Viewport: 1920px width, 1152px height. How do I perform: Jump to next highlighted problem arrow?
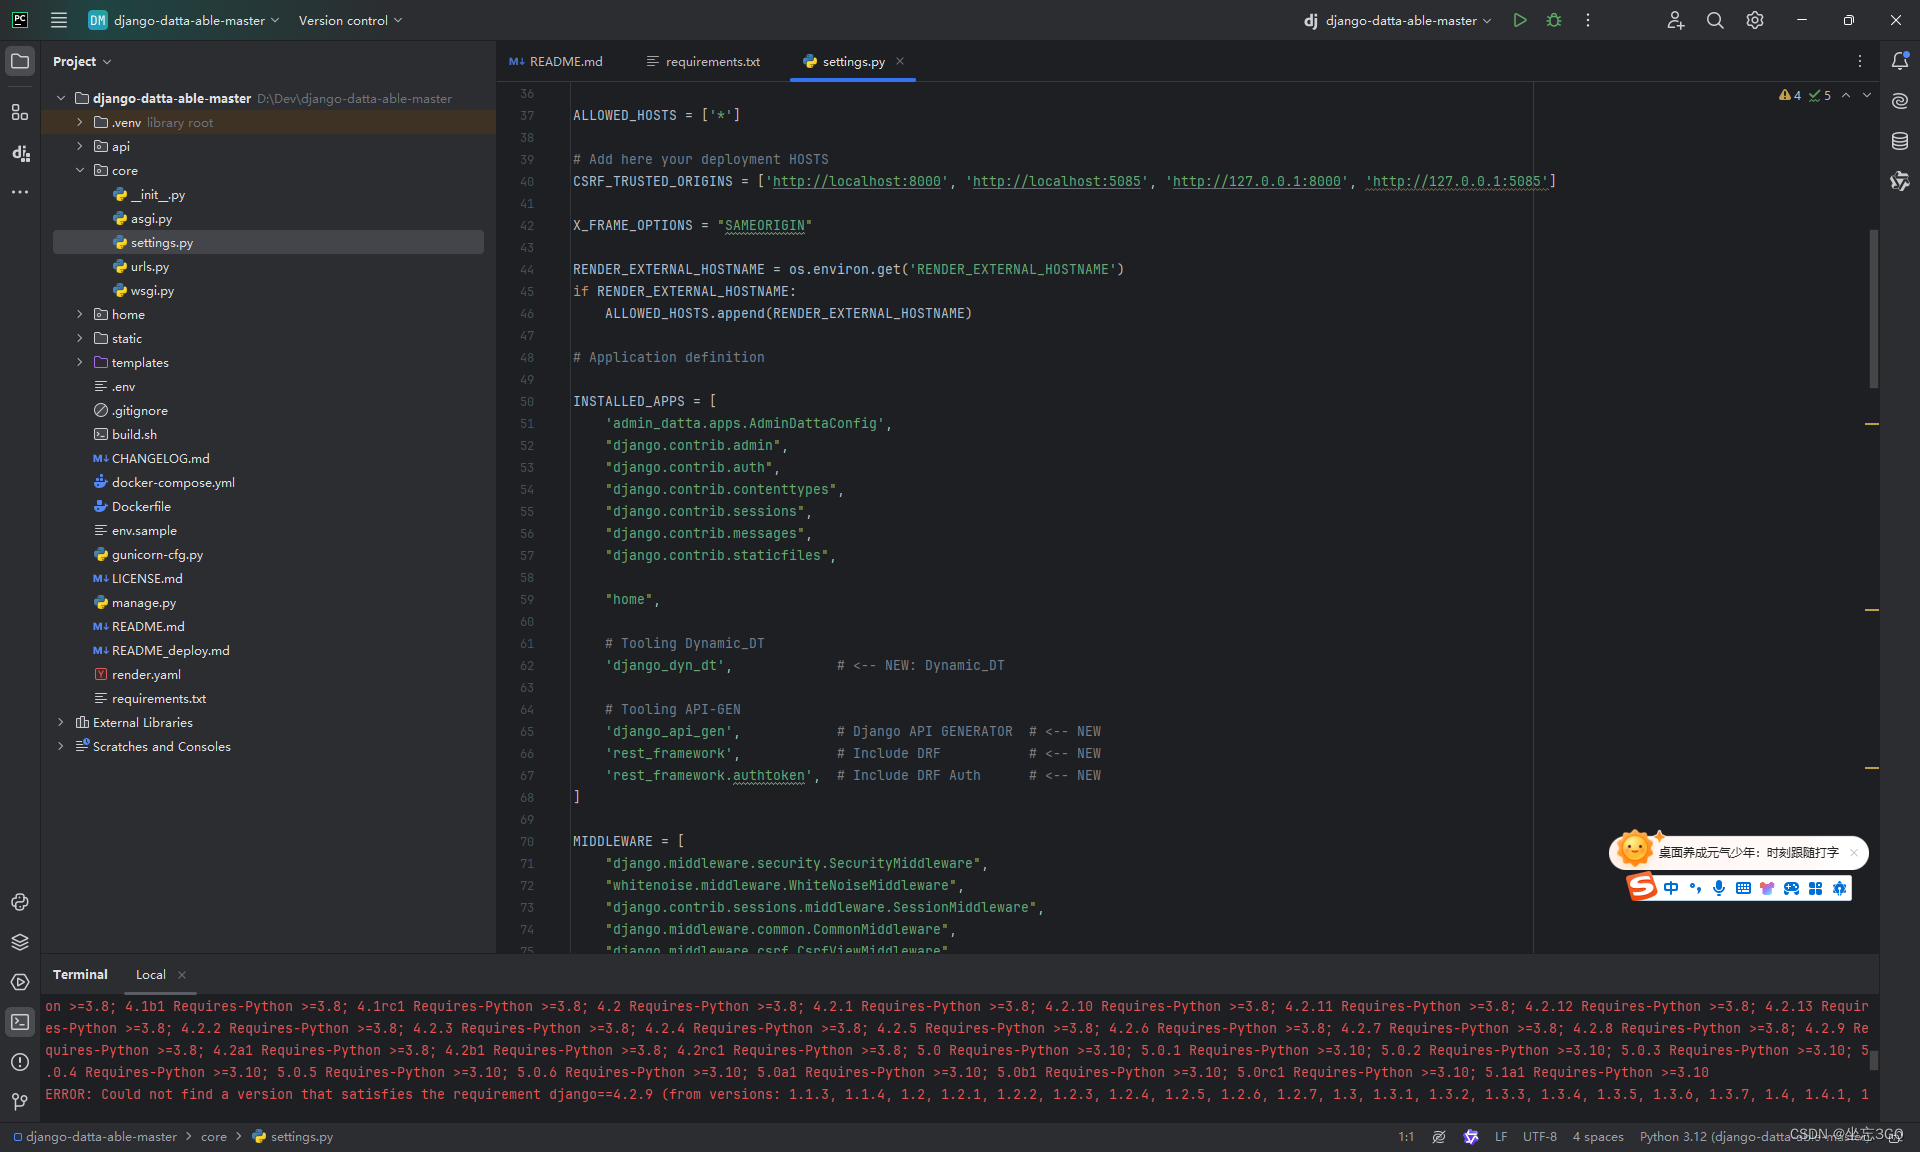click(x=1867, y=95)
